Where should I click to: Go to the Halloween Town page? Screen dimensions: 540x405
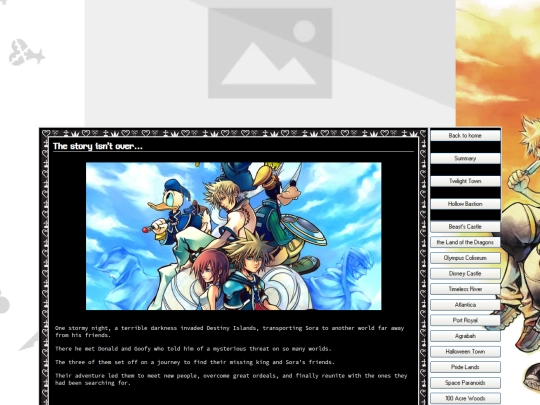click(x=465, y=351)
